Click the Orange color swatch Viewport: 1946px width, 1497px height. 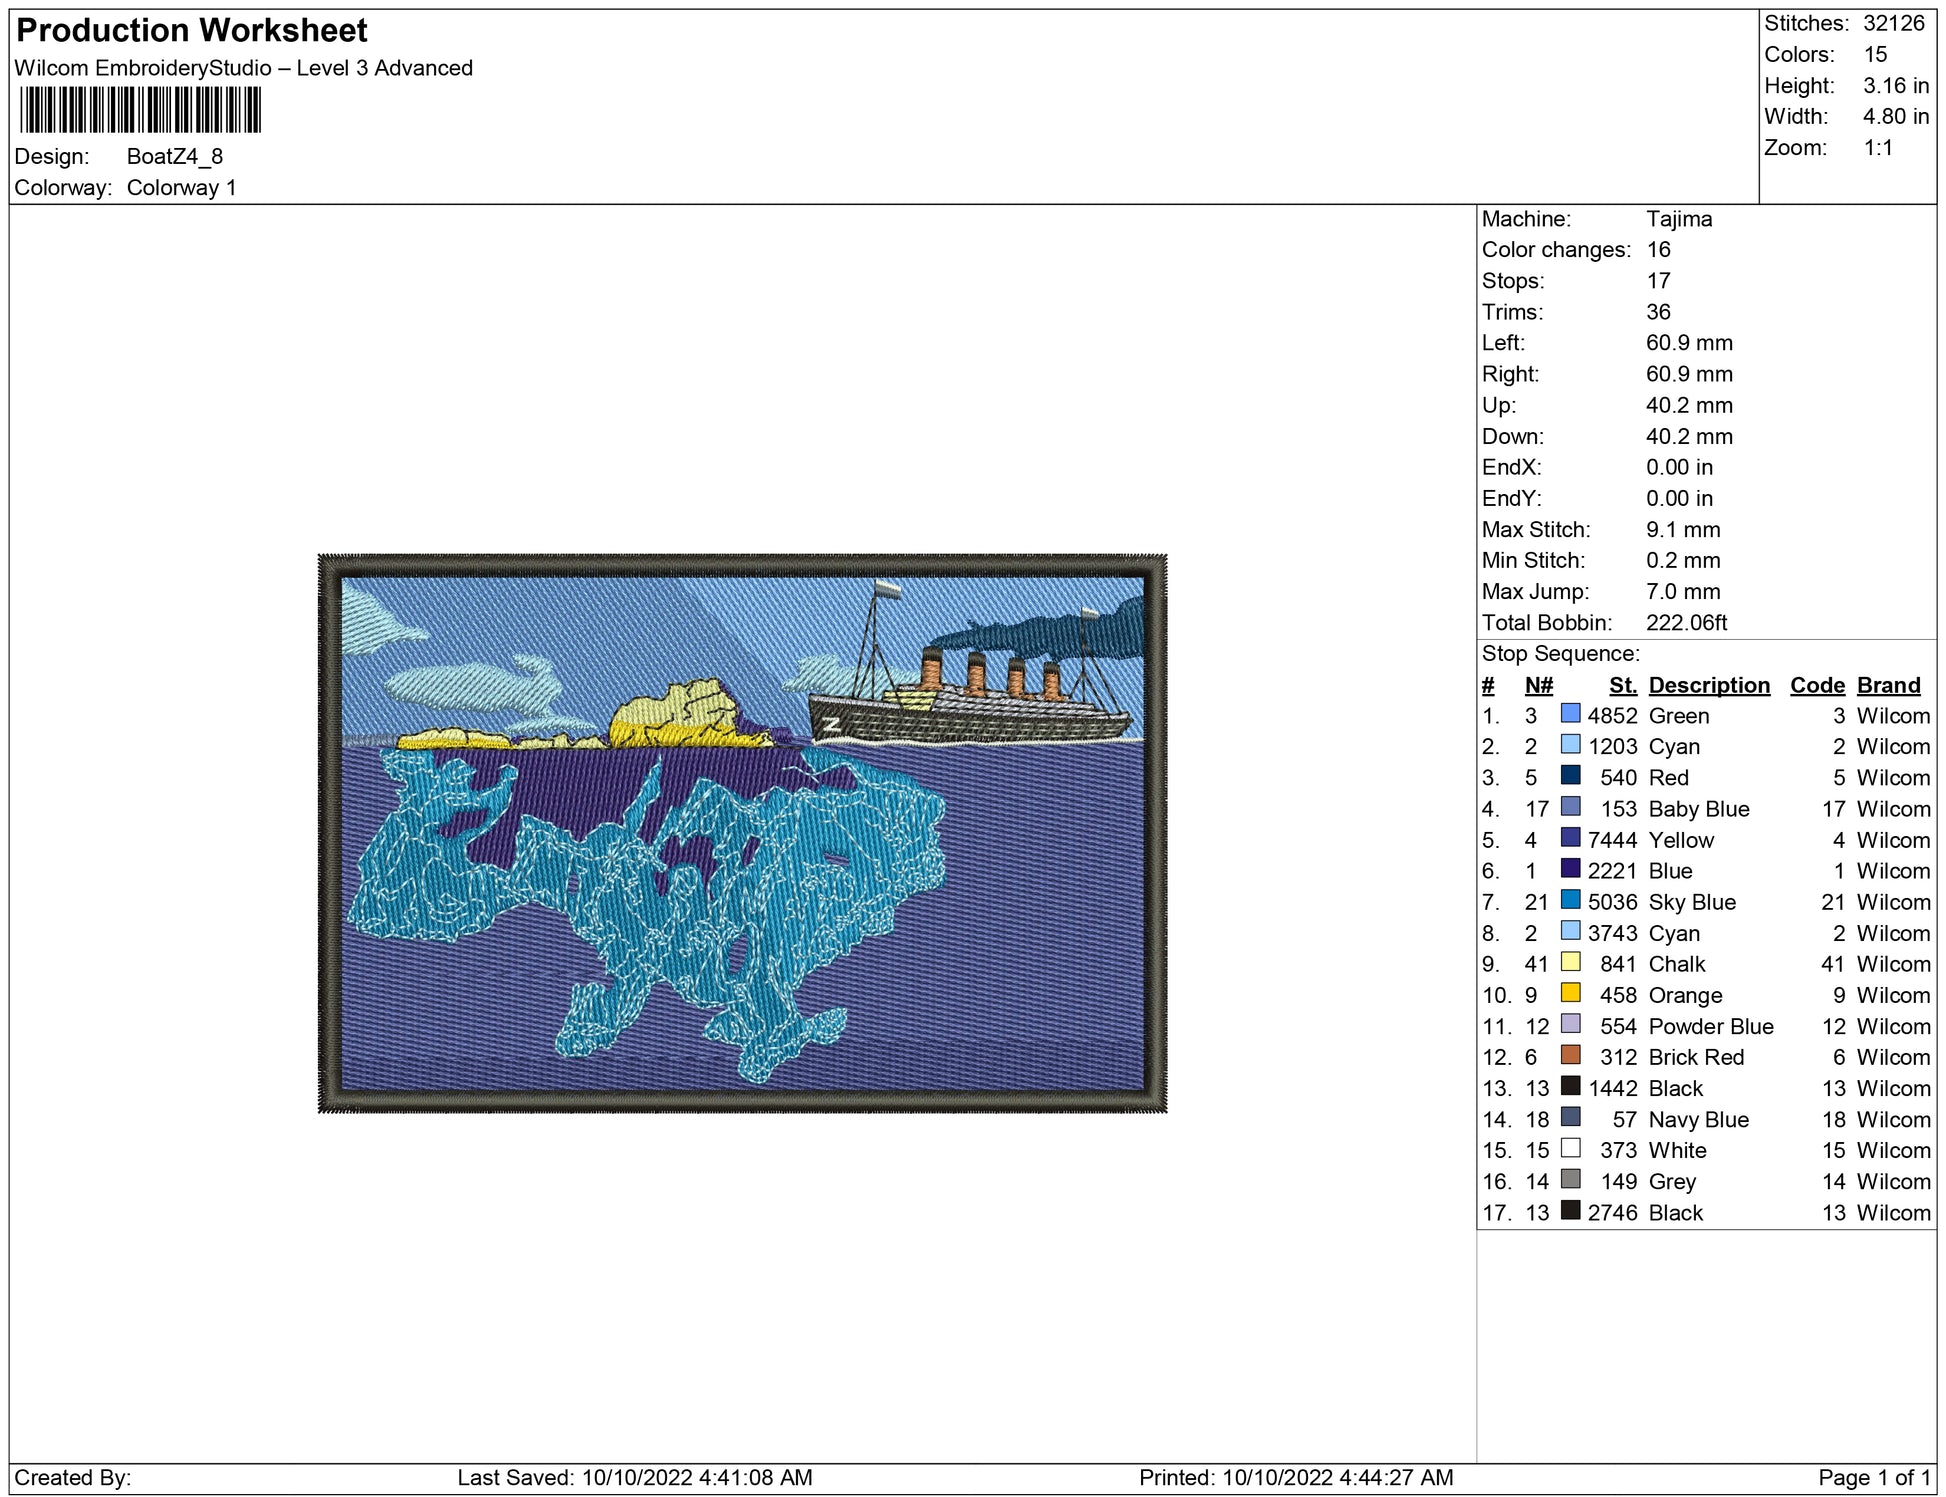click(x=1570, y=993)
